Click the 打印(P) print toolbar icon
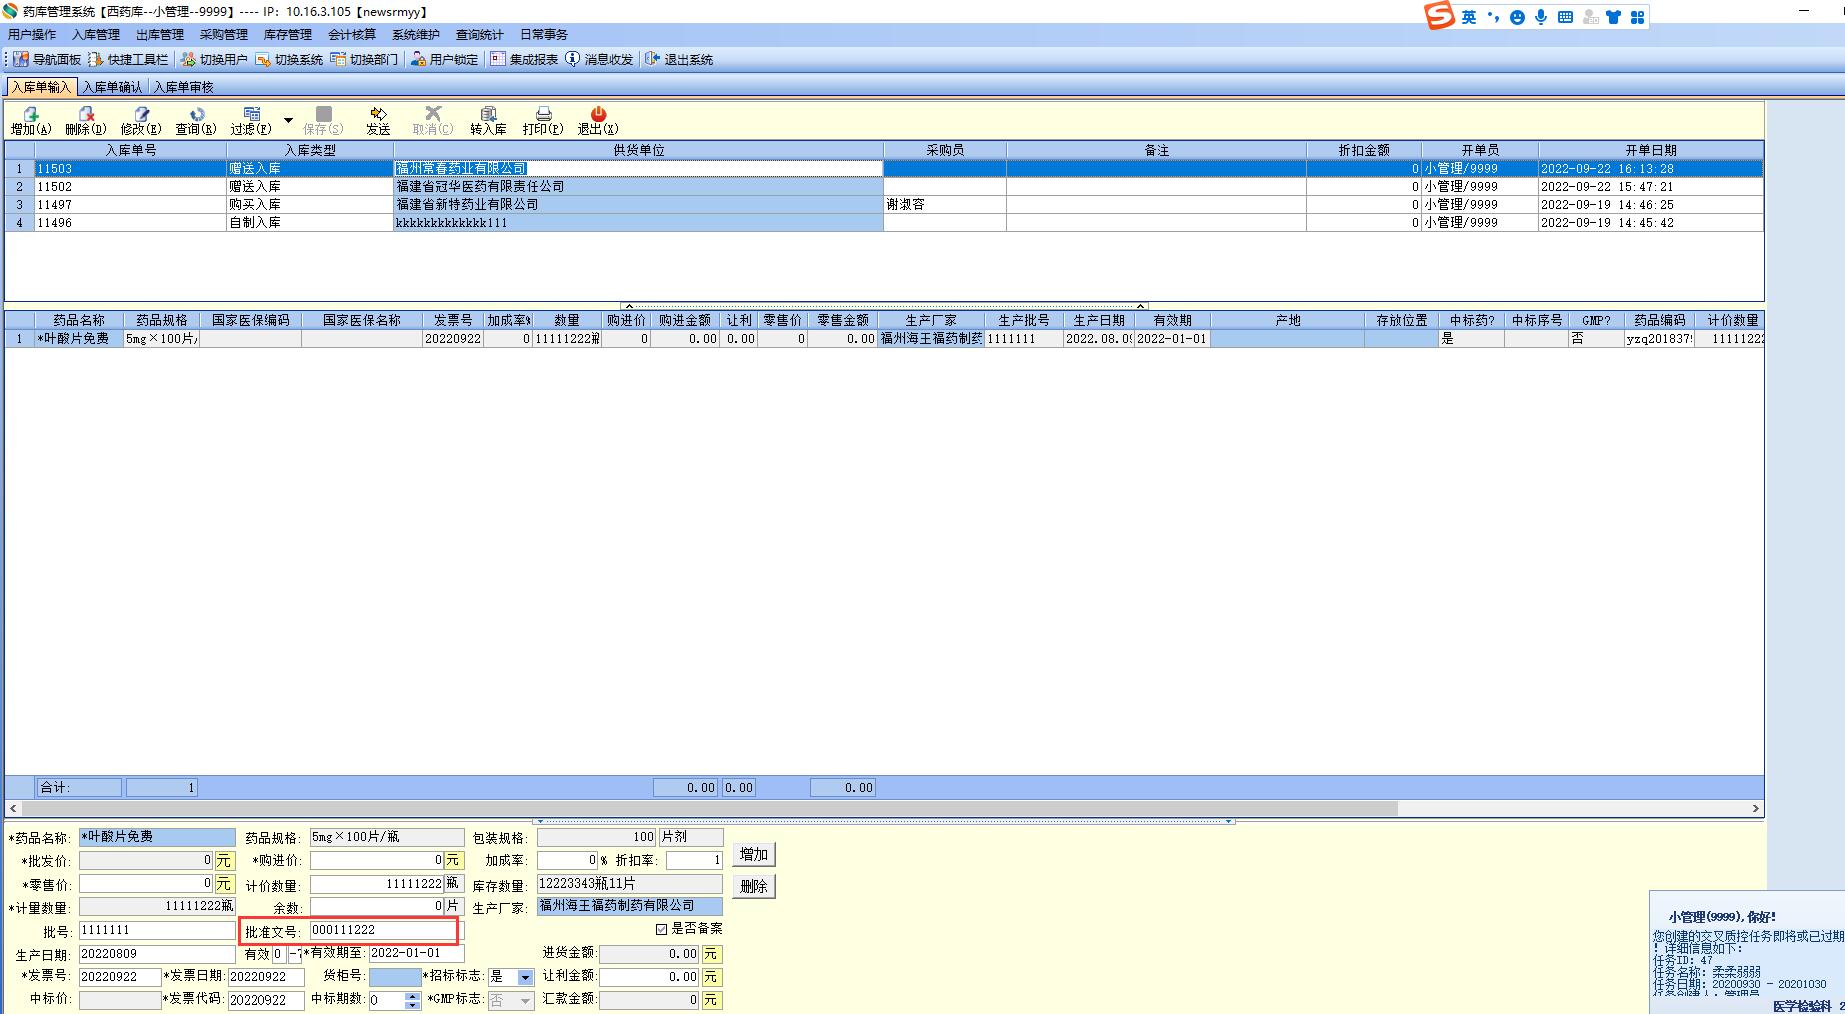 point(543,121)
